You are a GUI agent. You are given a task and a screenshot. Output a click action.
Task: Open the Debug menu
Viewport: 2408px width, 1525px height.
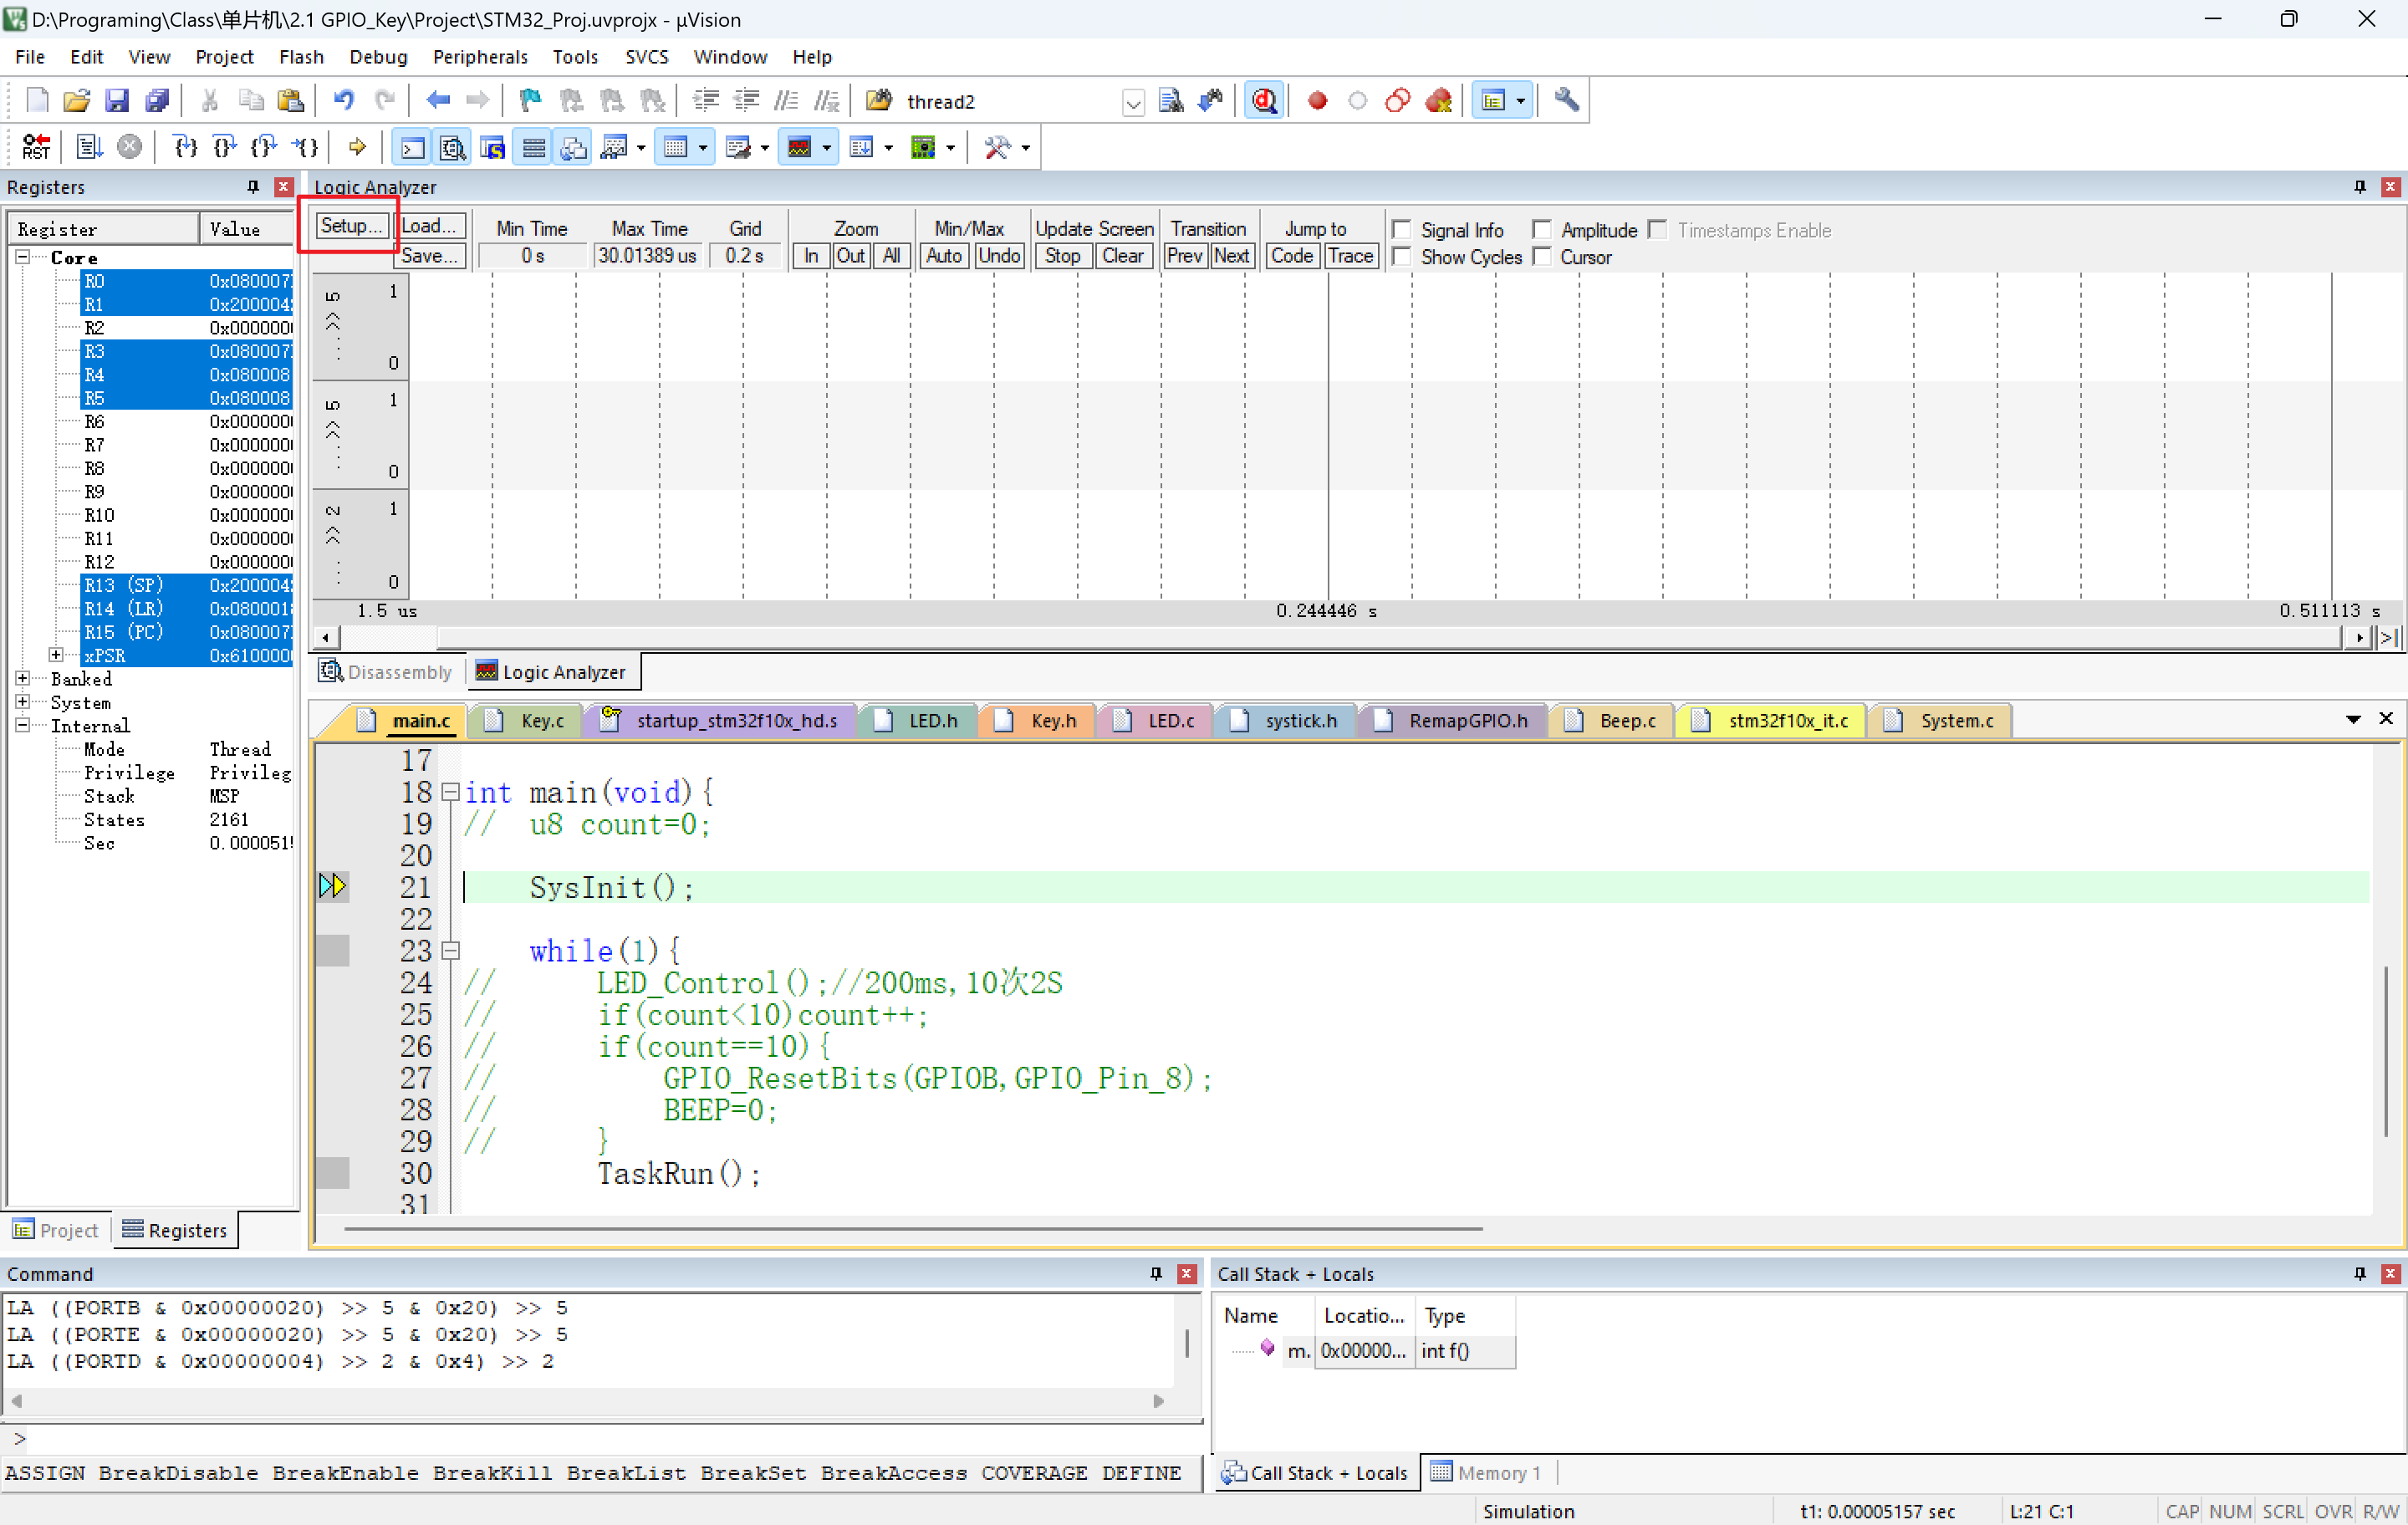(378, 57)
